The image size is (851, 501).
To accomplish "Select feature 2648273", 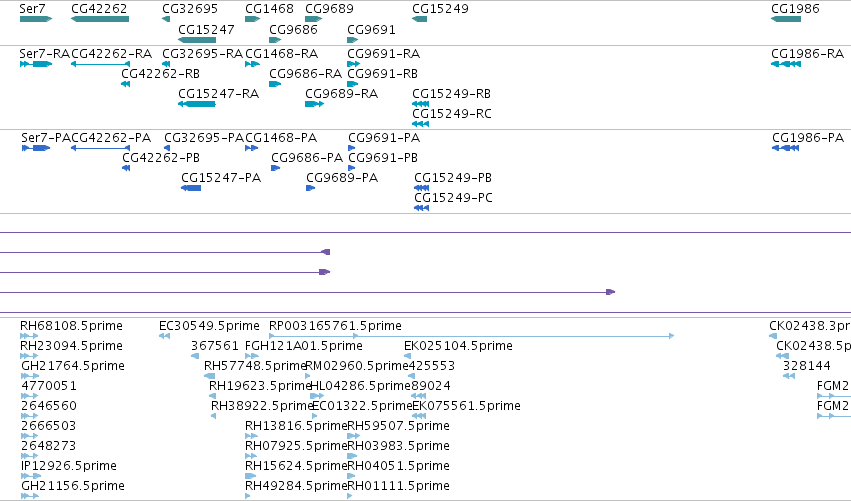I will pos(30,456).
